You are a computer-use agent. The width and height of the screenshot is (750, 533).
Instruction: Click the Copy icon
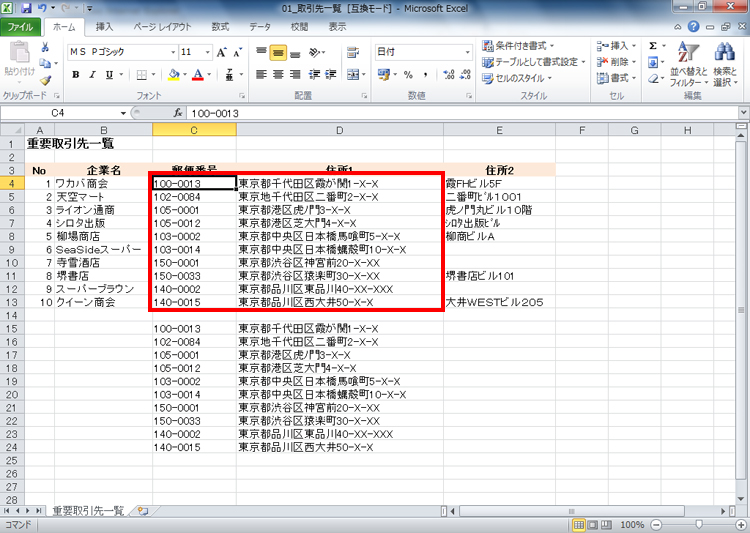point(45,63)
